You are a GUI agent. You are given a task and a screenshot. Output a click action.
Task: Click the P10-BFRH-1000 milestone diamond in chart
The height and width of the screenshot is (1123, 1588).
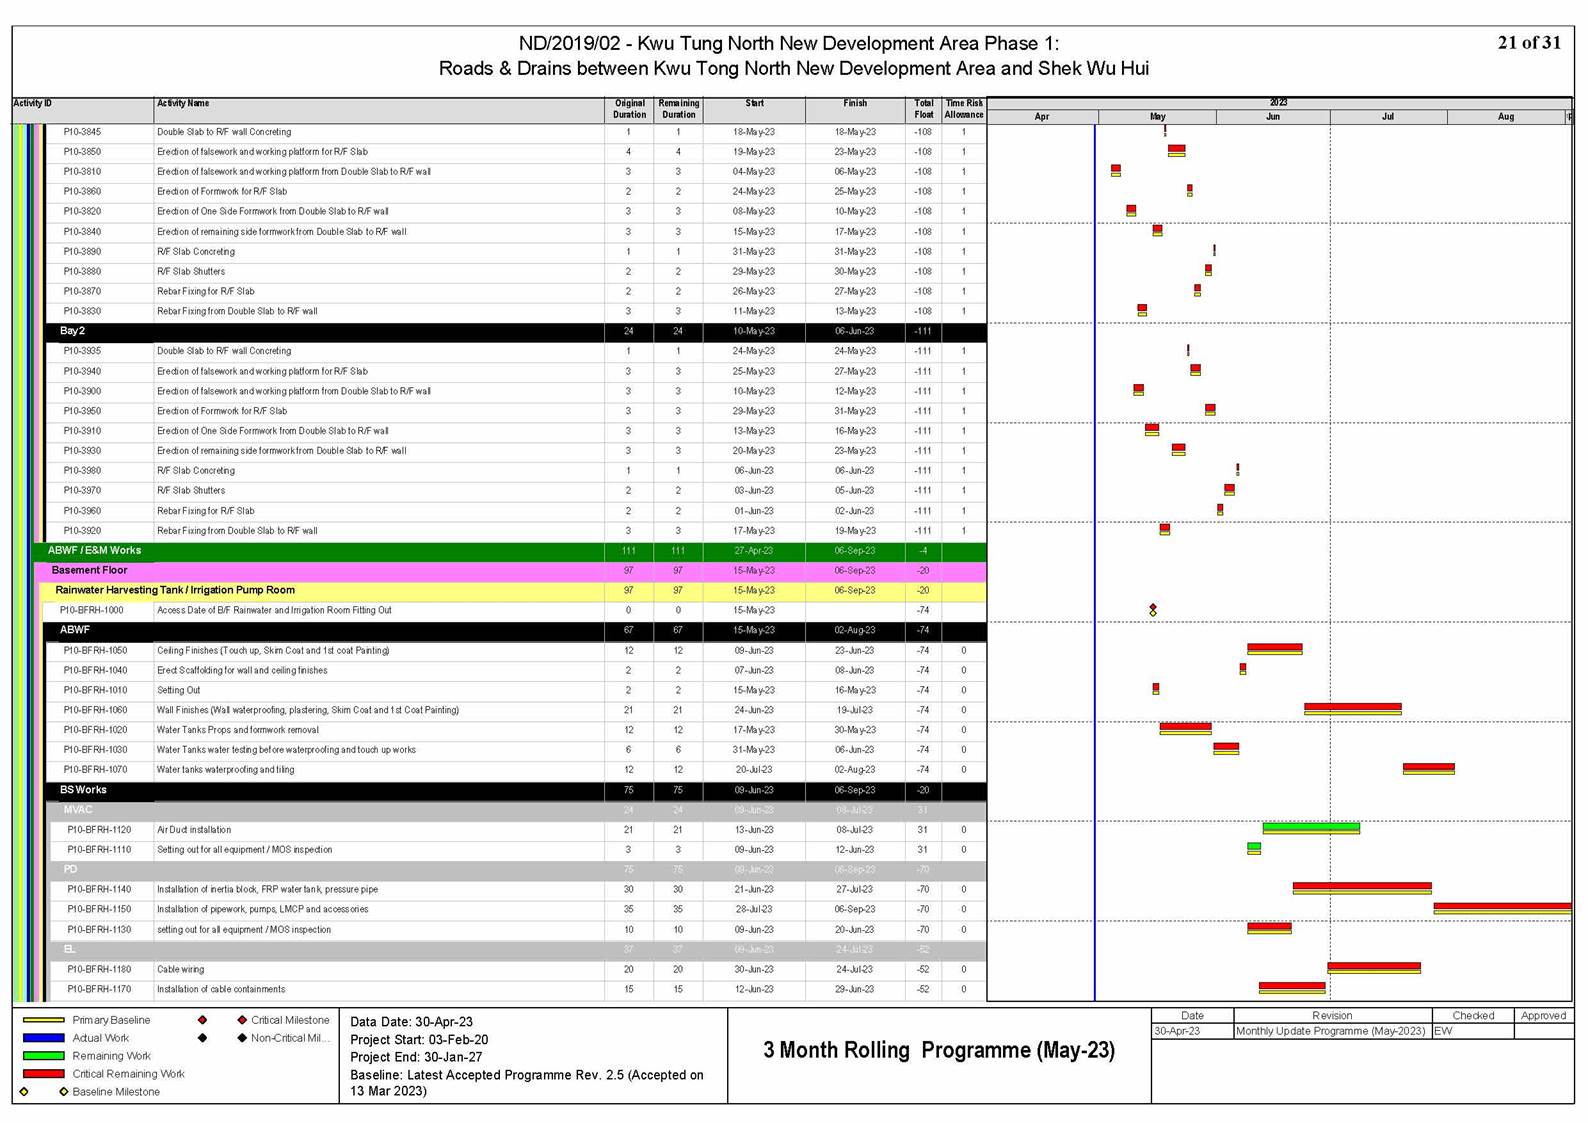tap(1153, 609)
